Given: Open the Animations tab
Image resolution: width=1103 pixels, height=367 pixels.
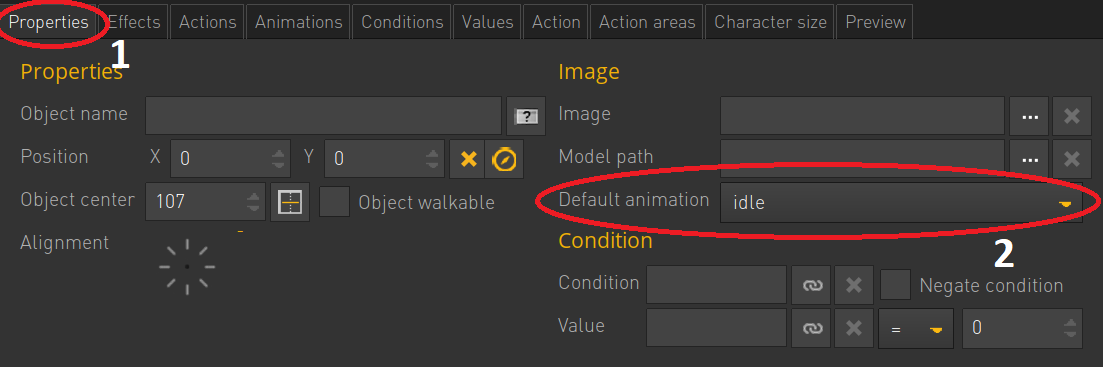Looking at the screenshot, I should [x=298, y=22].
